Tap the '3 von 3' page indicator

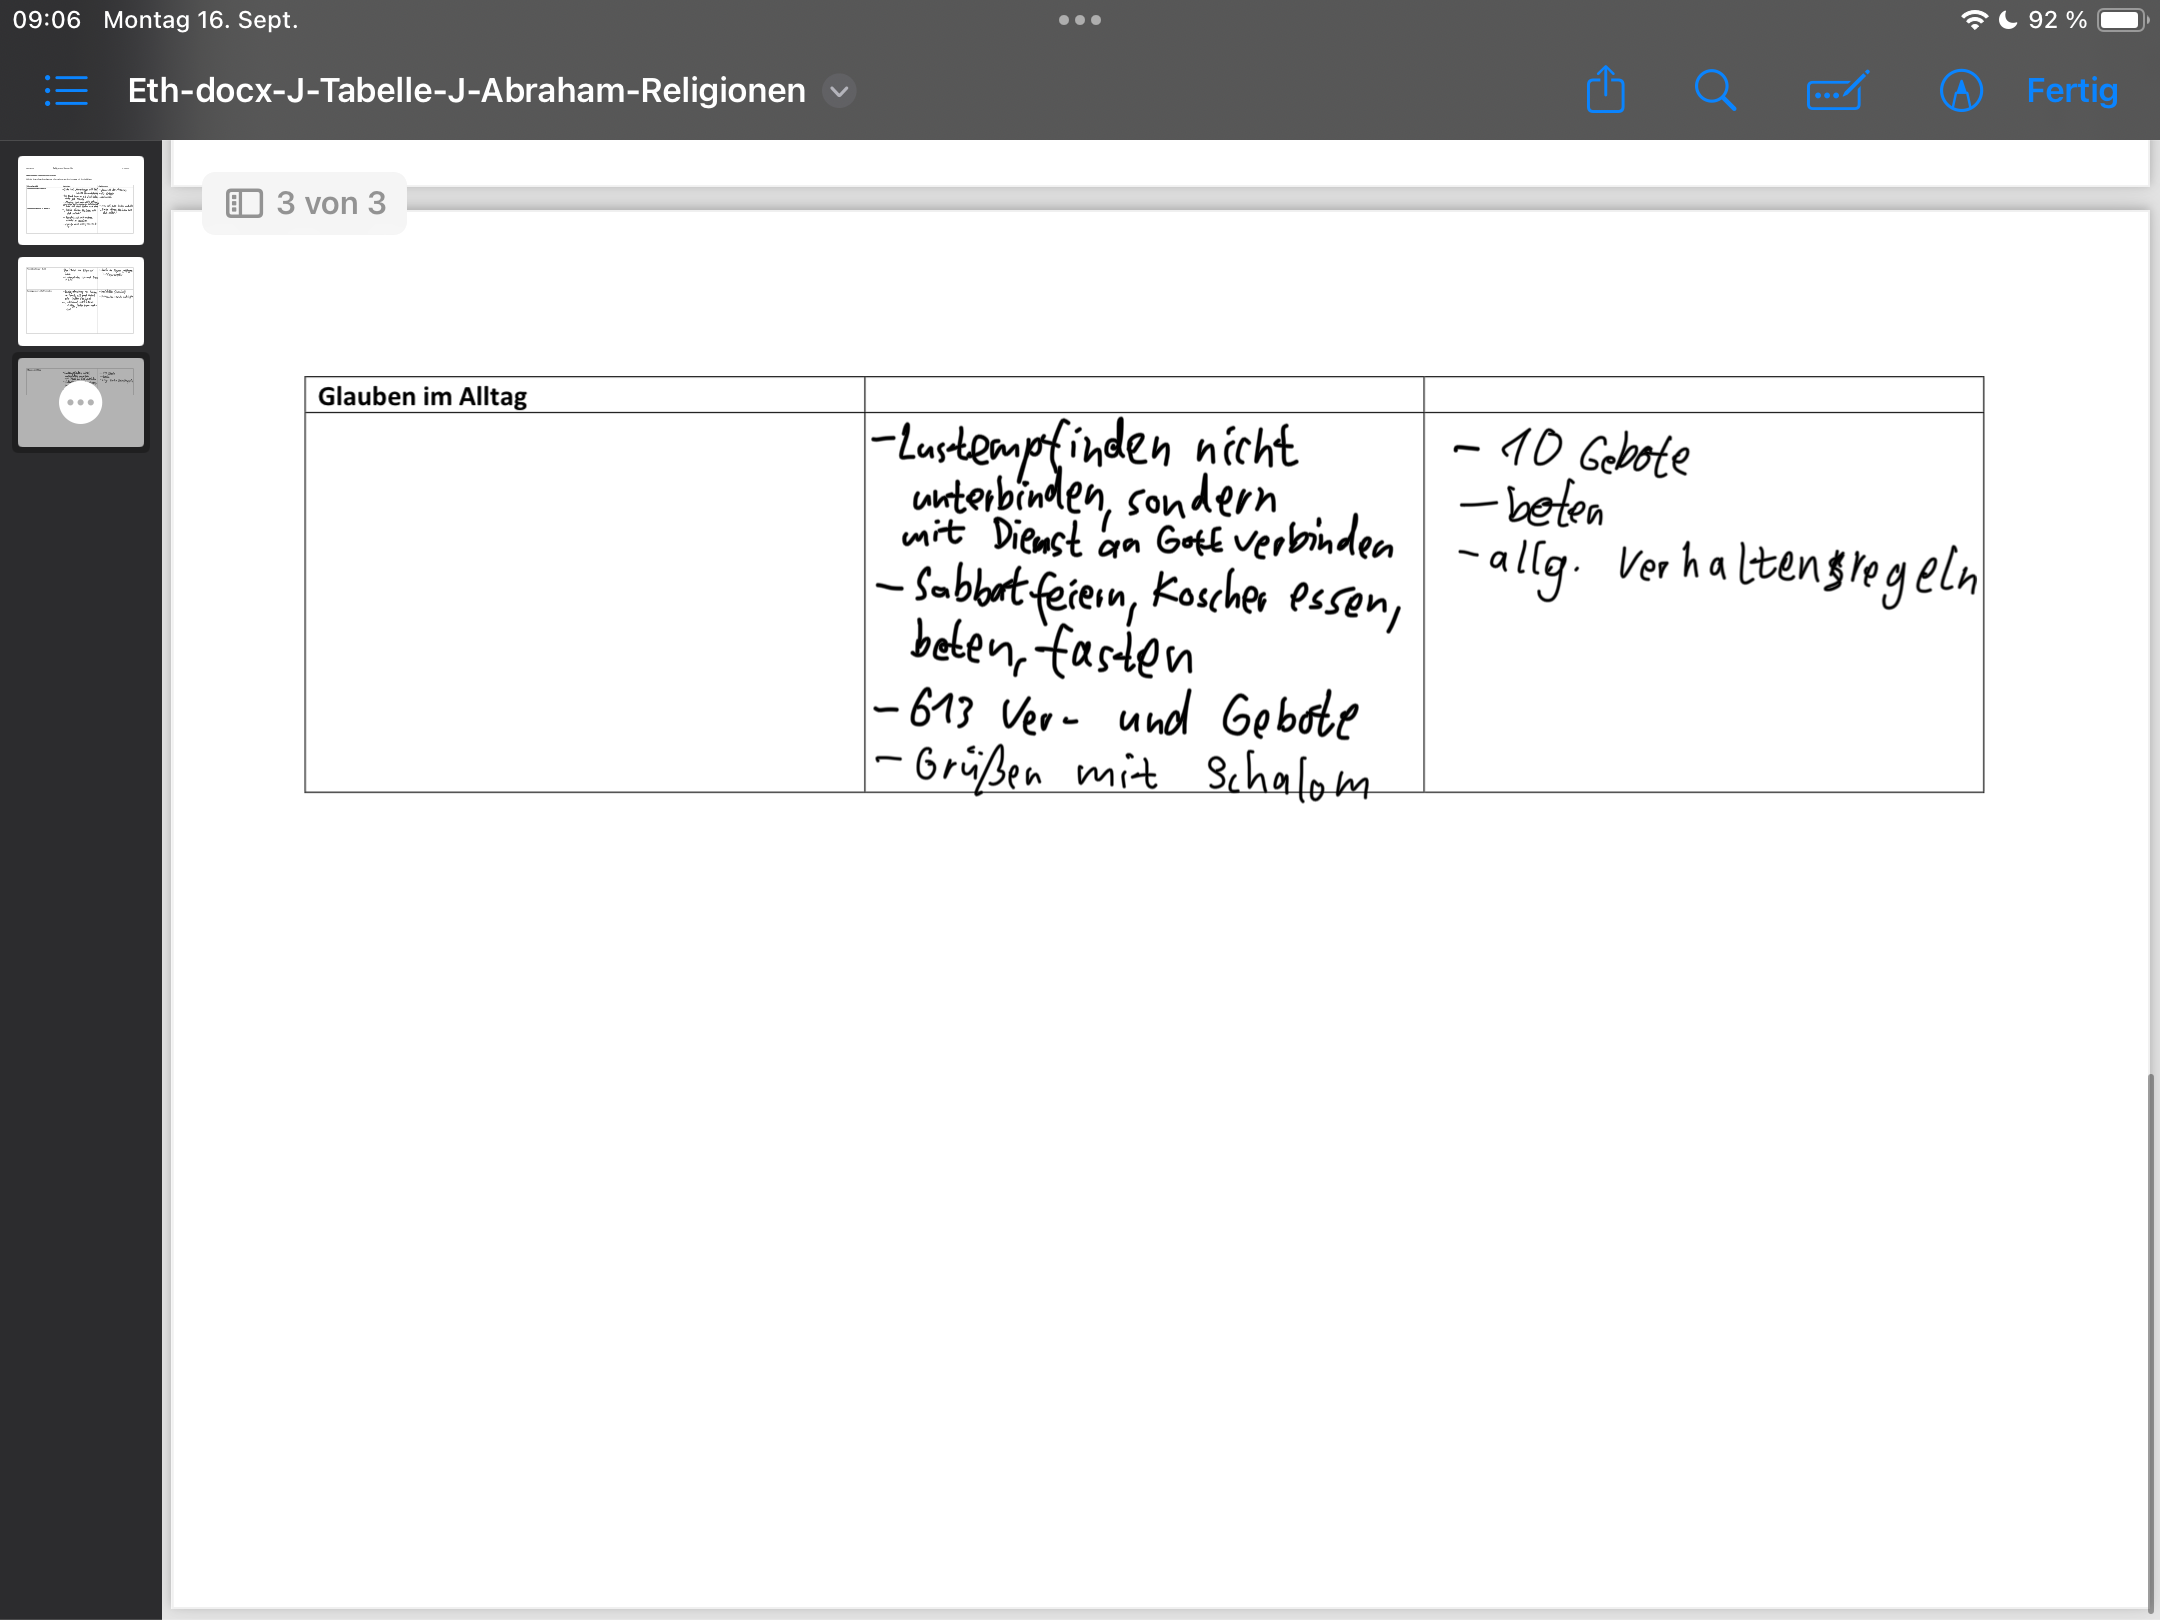coord(330,204)
